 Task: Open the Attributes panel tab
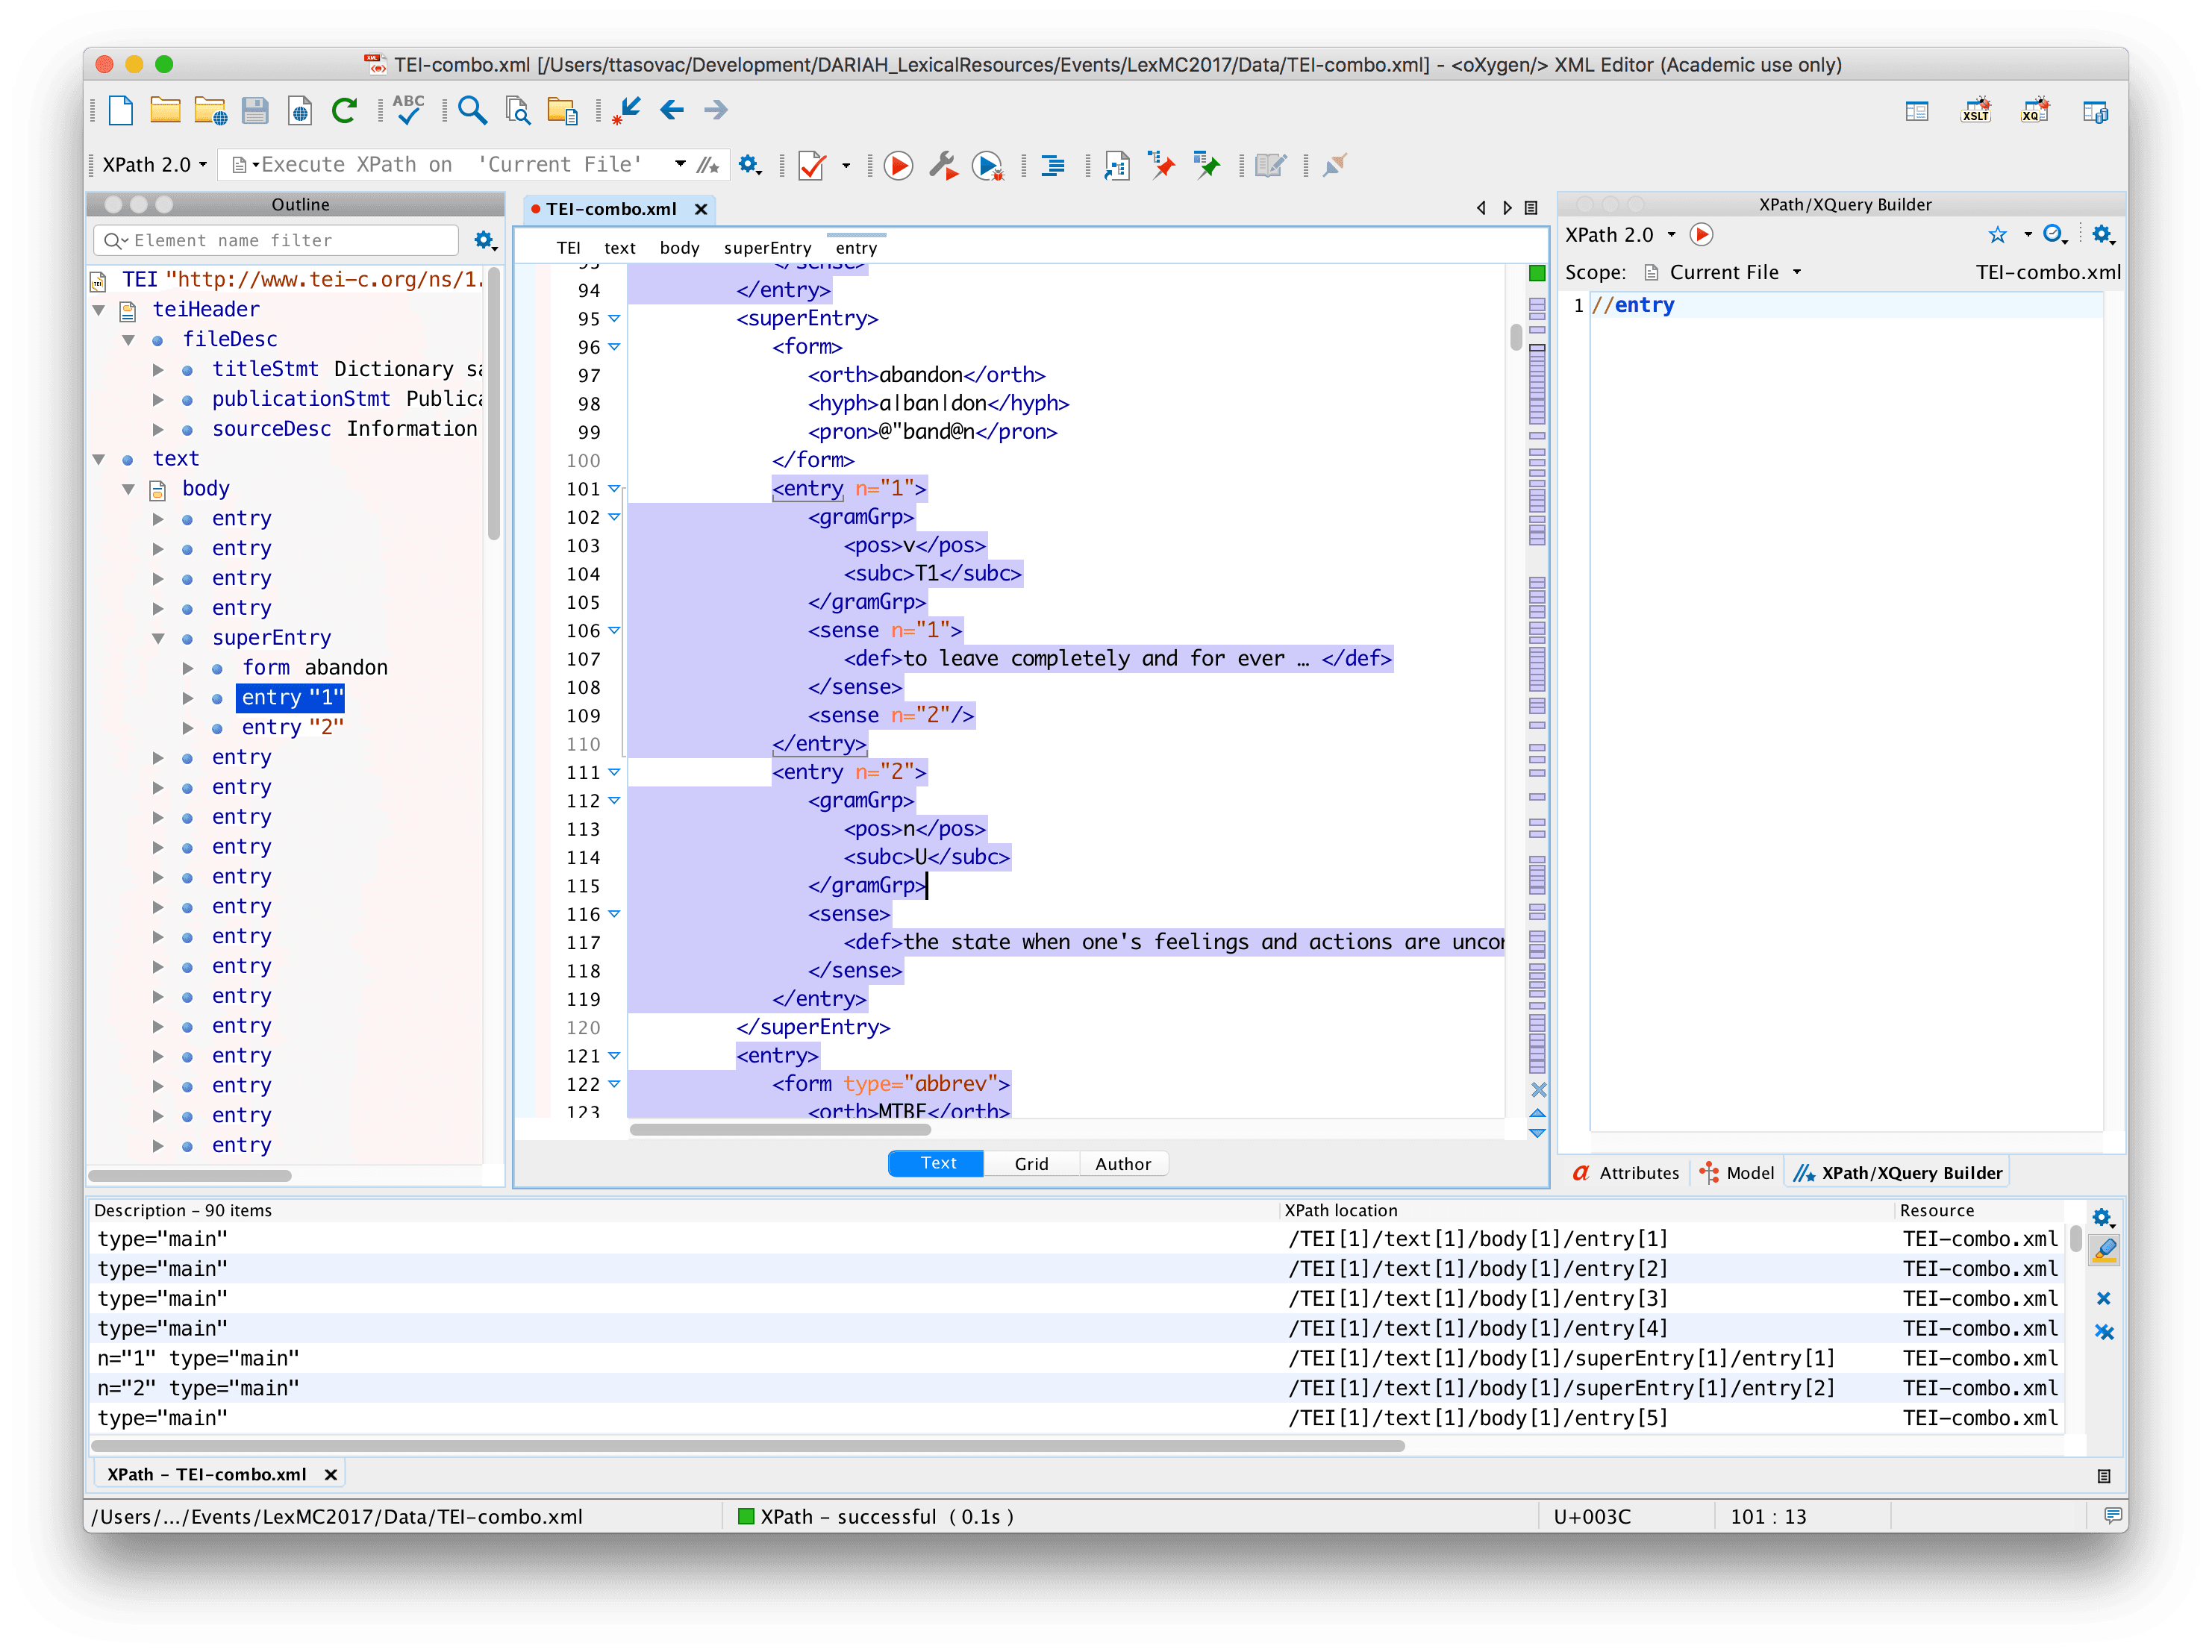[1627, 1173]
